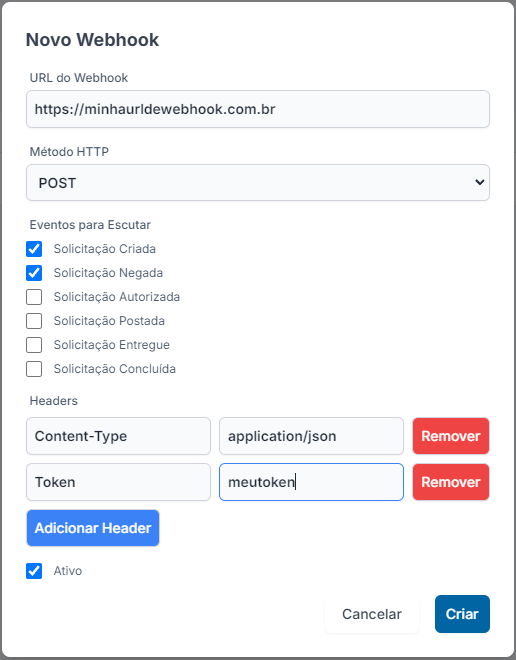
Task: Click the meutoken header value field
Action: point(311,482)
